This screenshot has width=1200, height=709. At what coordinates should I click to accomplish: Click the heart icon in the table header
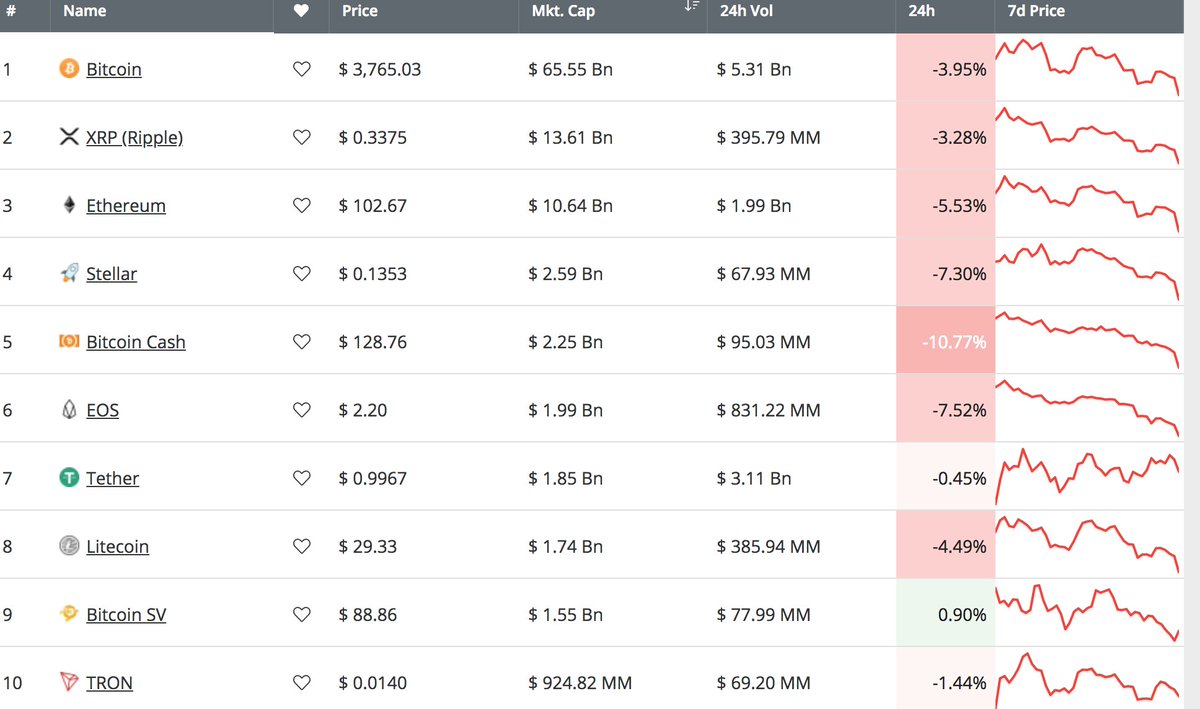click(301, 11)
